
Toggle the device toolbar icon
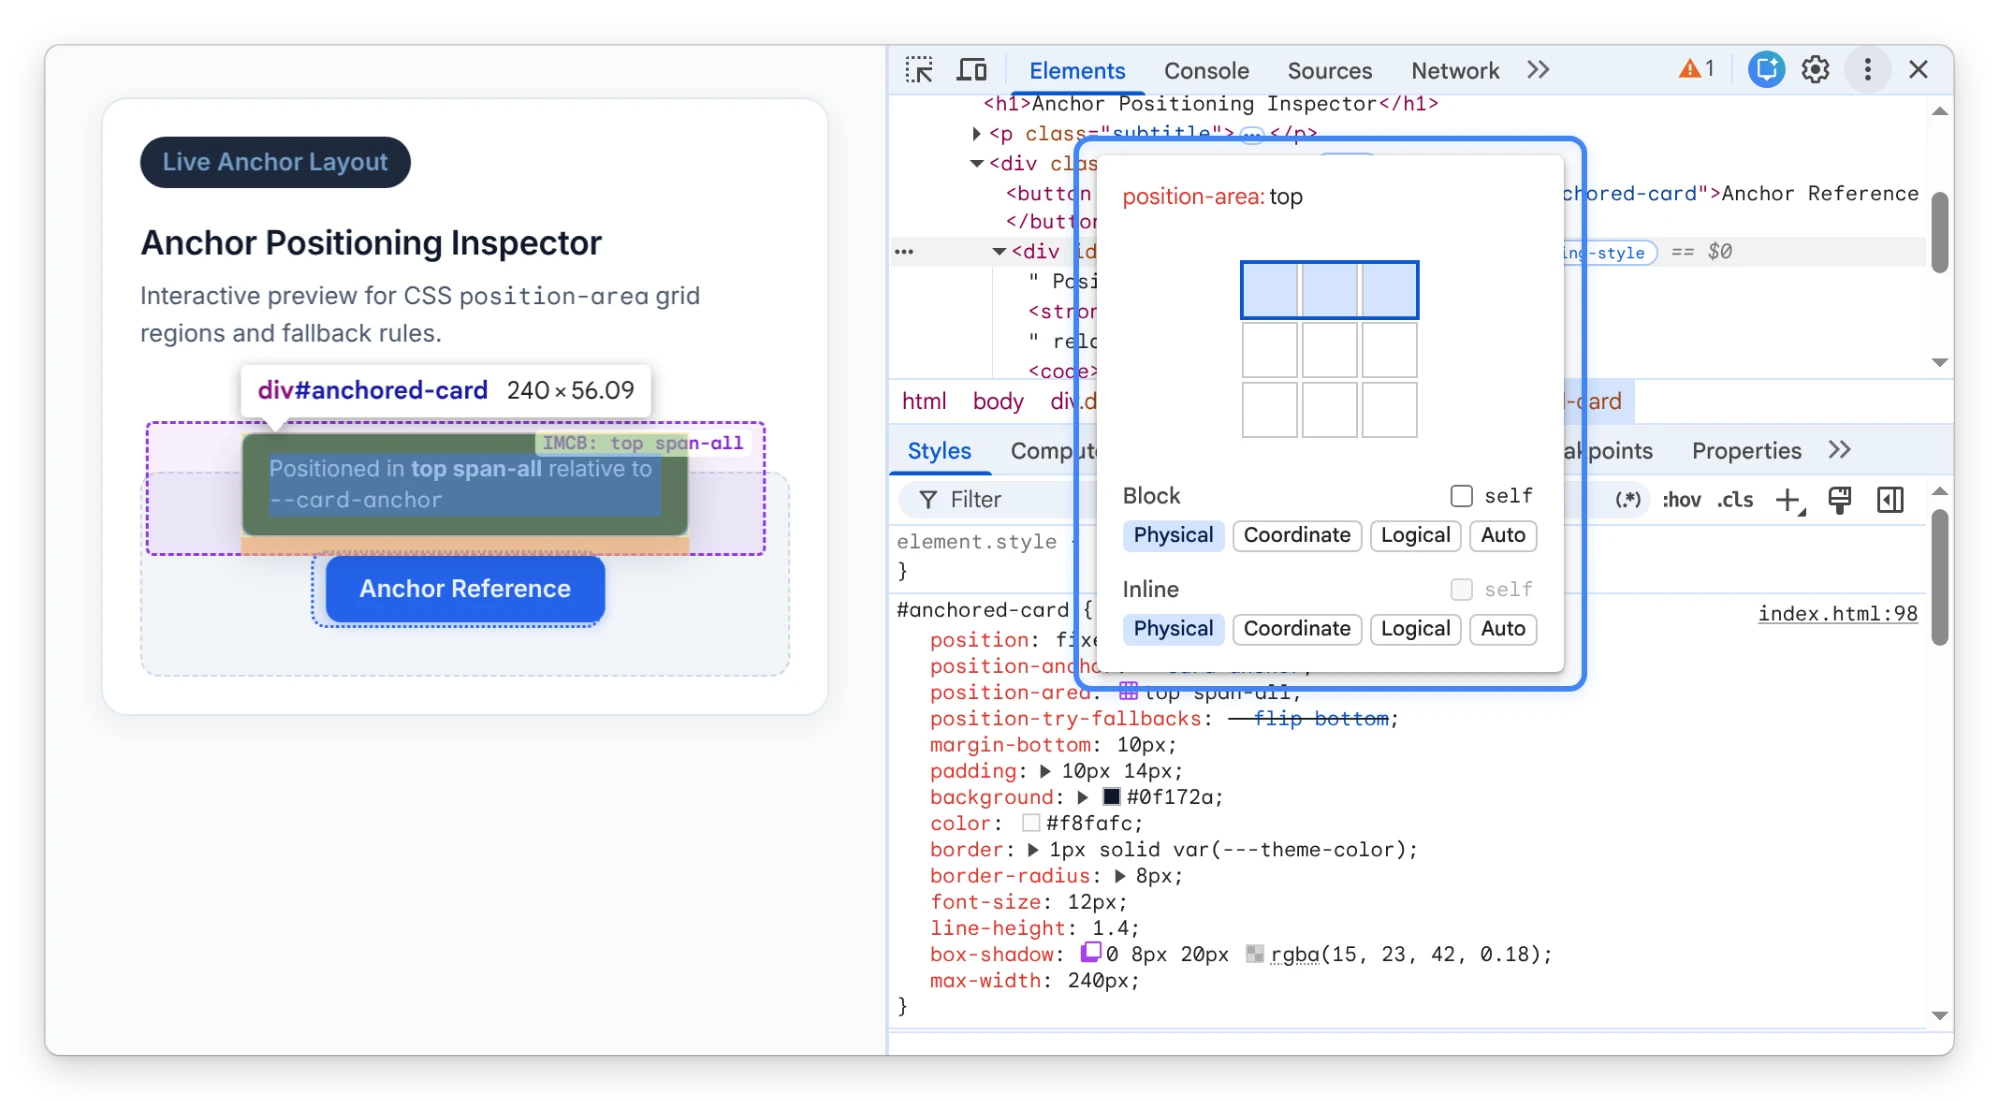[971, 70]
